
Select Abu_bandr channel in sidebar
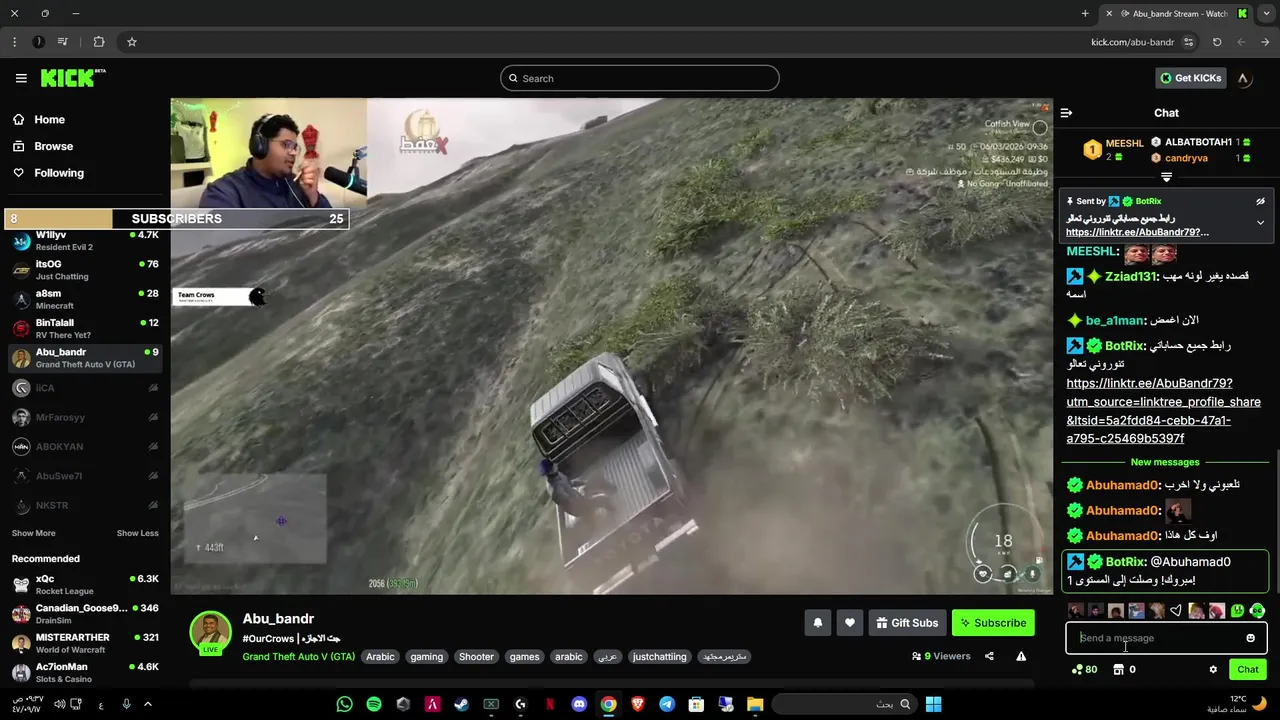pos(85,358)
